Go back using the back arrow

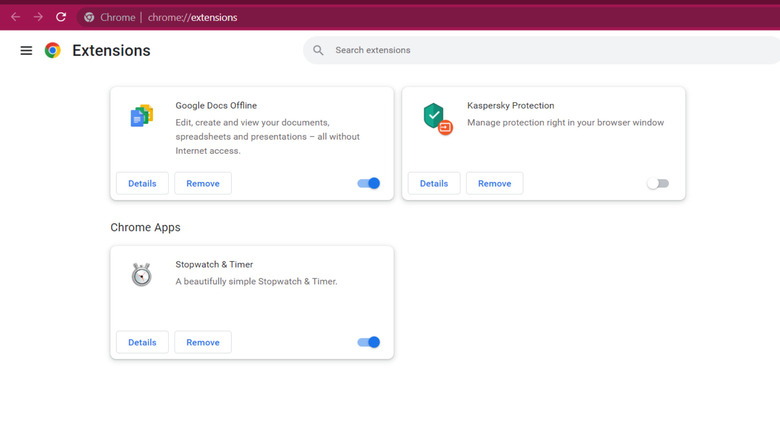[x=15, y=17]
